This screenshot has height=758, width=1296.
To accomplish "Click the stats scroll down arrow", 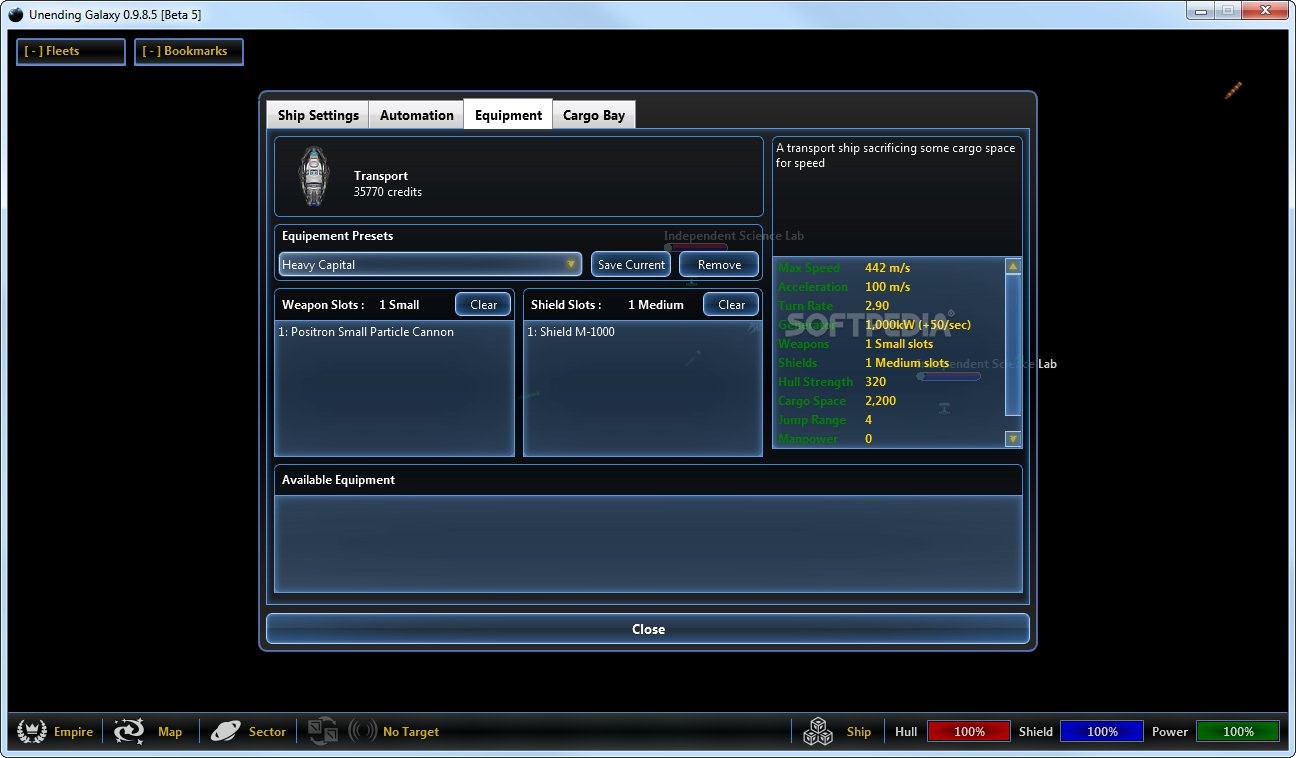I will coord(1013,438).
